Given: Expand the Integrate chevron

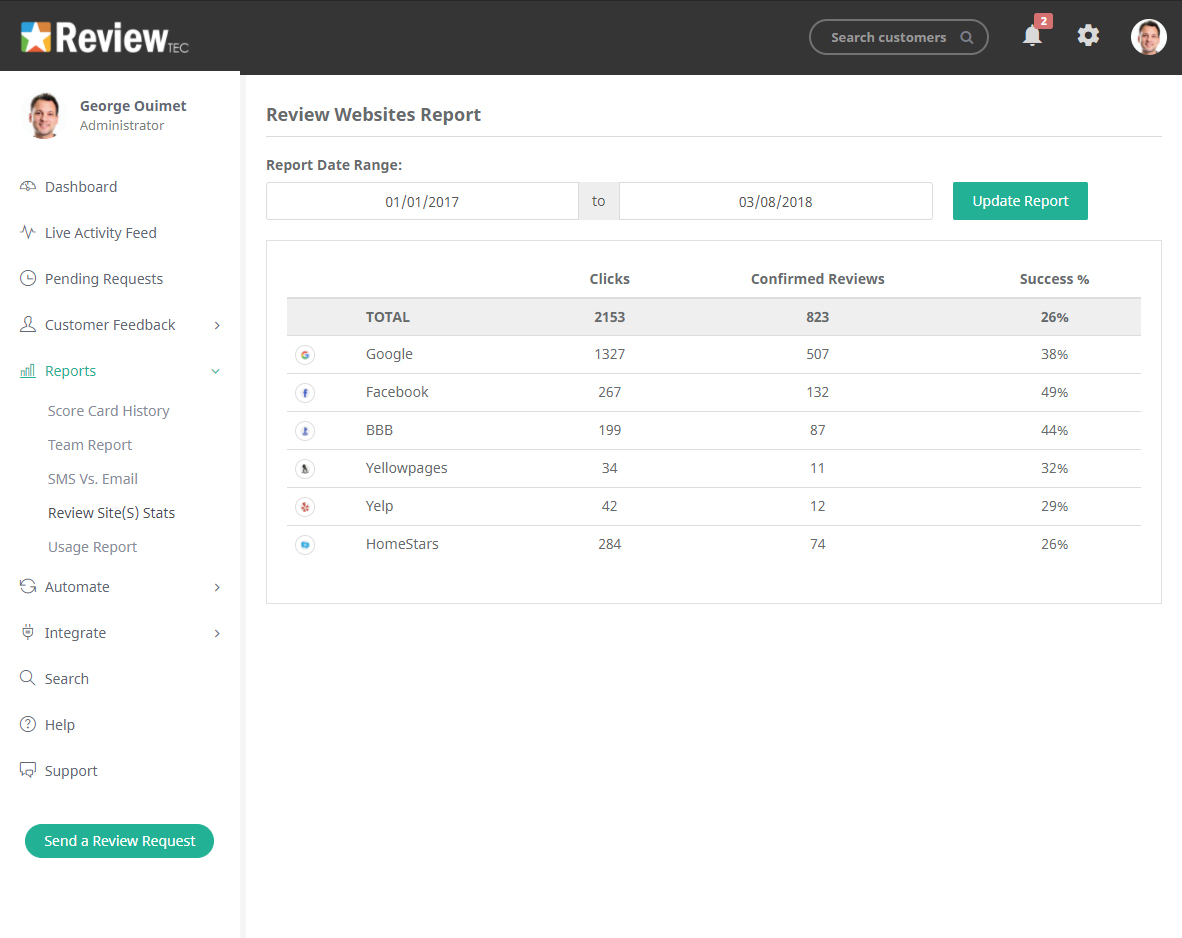Looking at the screenshot, I should coord(217,633).
